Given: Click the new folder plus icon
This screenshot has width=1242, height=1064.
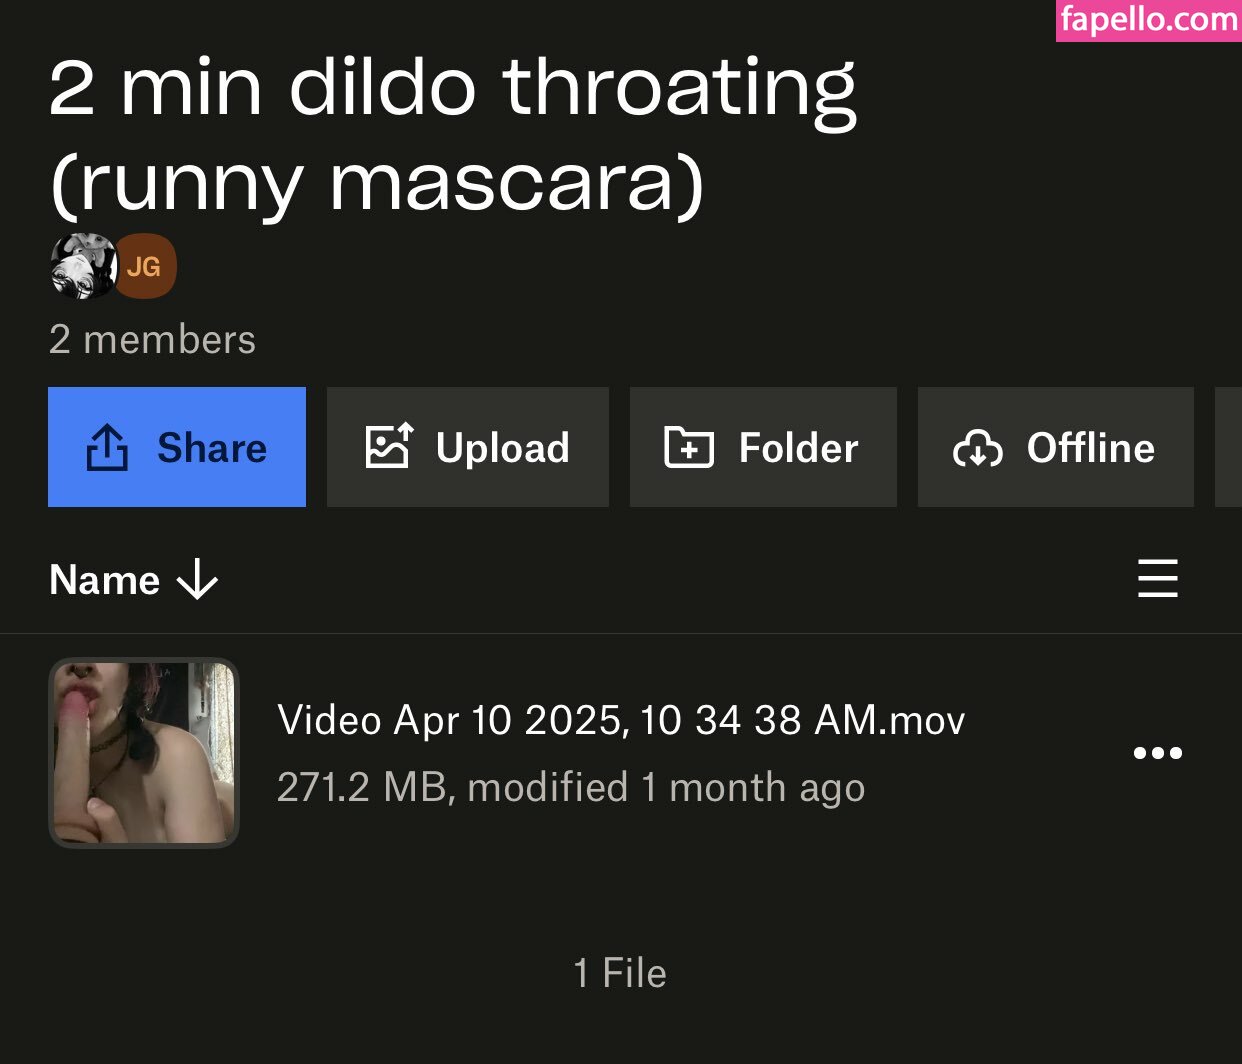Looking at the screenshot, I should pyautogui.click(x=689, y=447).
